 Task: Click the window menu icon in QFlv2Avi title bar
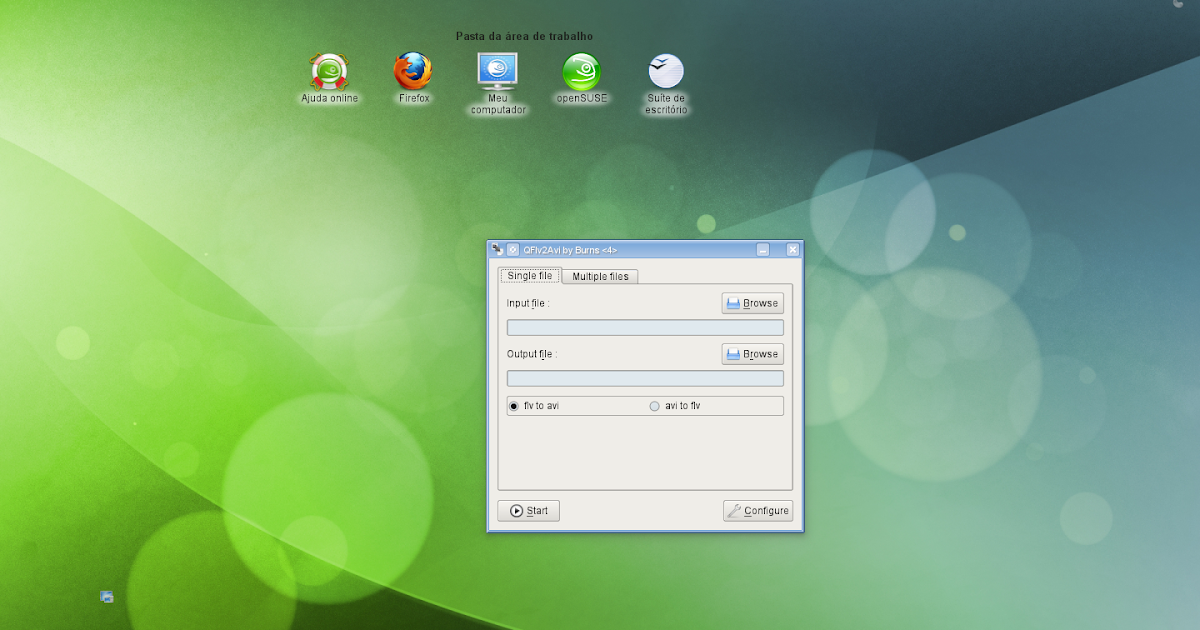(497, 249)
